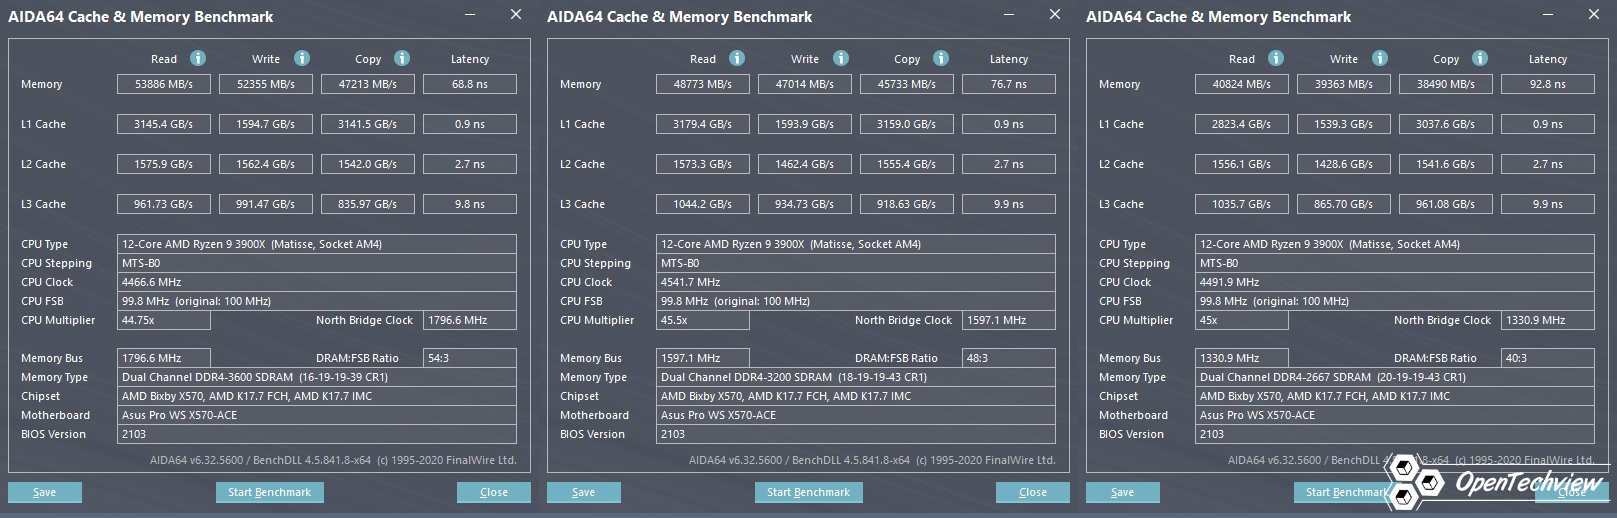Select L3 cache write 865.70 GB/s

click(x=1344, y=204)
